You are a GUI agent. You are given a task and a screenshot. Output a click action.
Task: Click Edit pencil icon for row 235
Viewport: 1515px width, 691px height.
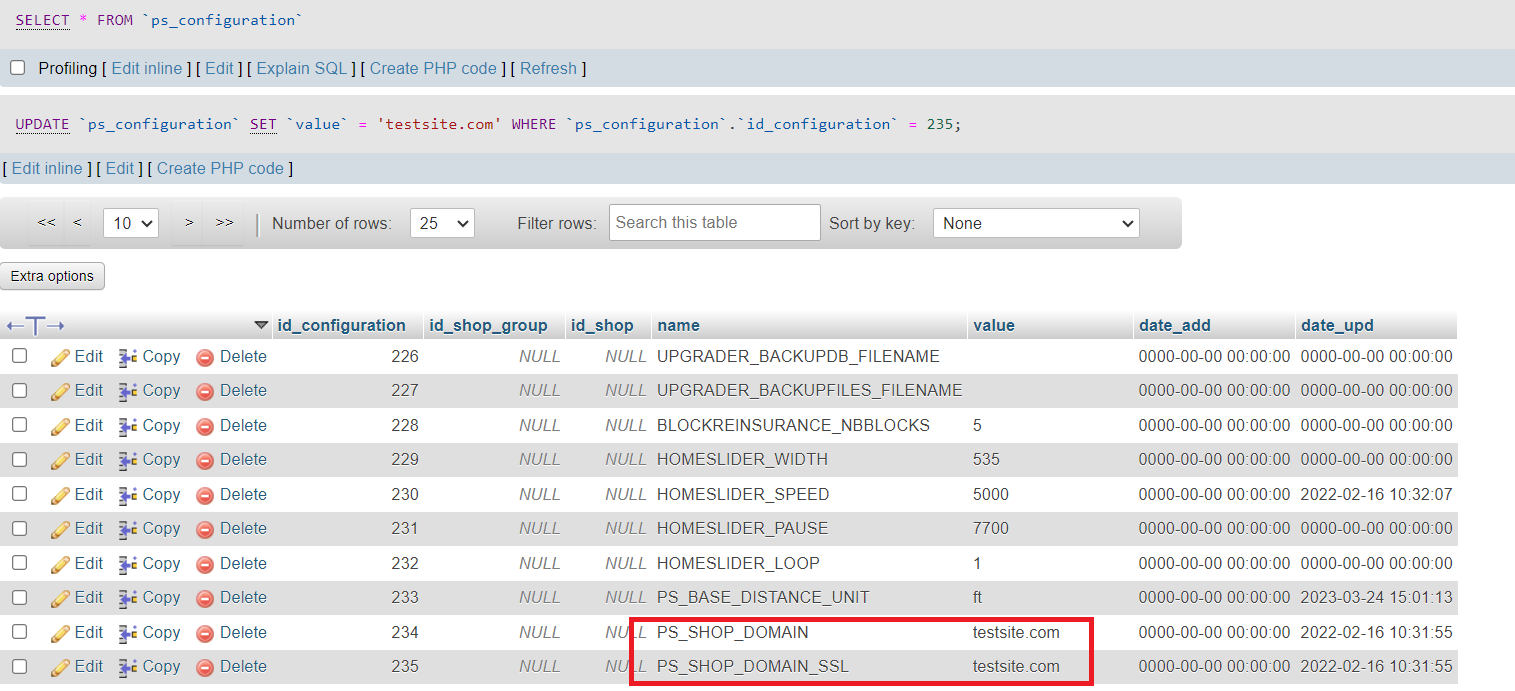(x=60, y=667)
